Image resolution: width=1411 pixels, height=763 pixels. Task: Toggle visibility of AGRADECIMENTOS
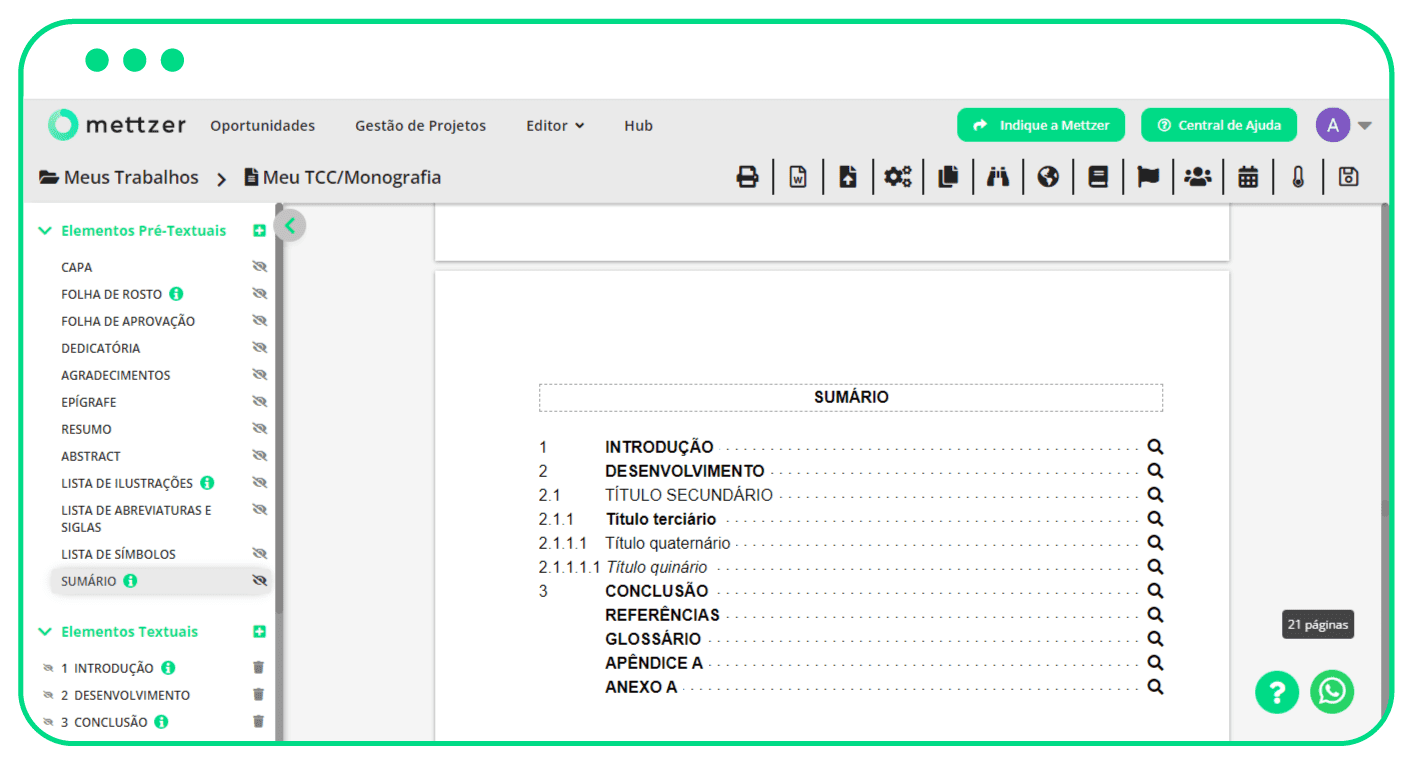[260, 375]
